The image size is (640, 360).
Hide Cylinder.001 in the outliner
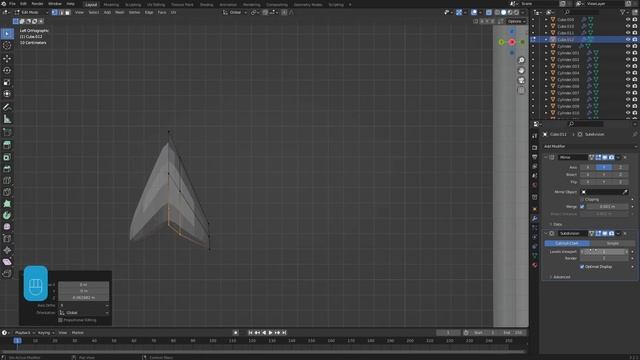[x=628, y=53]
